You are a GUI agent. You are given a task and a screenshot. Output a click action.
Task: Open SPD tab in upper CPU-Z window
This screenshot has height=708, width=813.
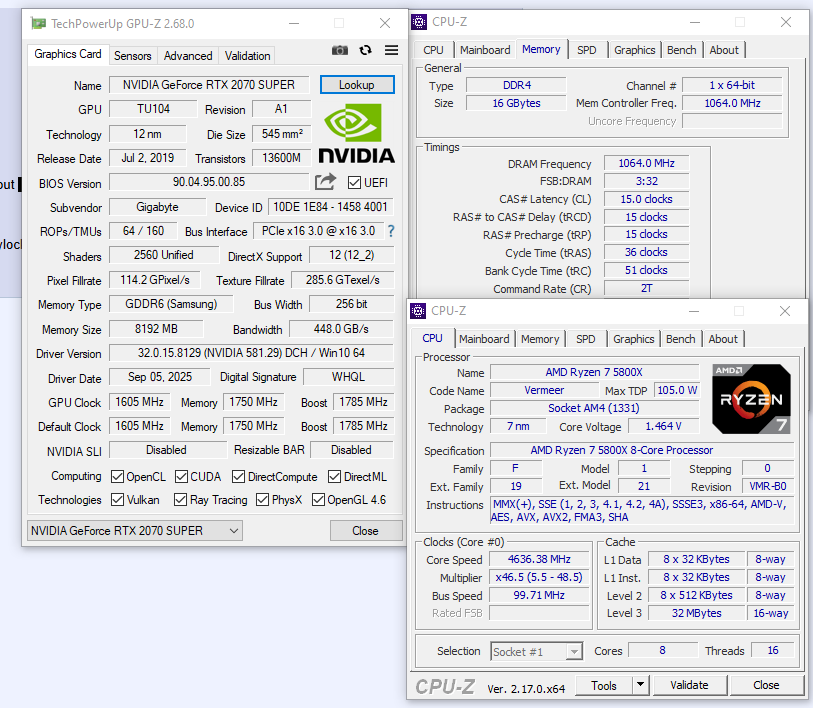(x=586, y=50)
